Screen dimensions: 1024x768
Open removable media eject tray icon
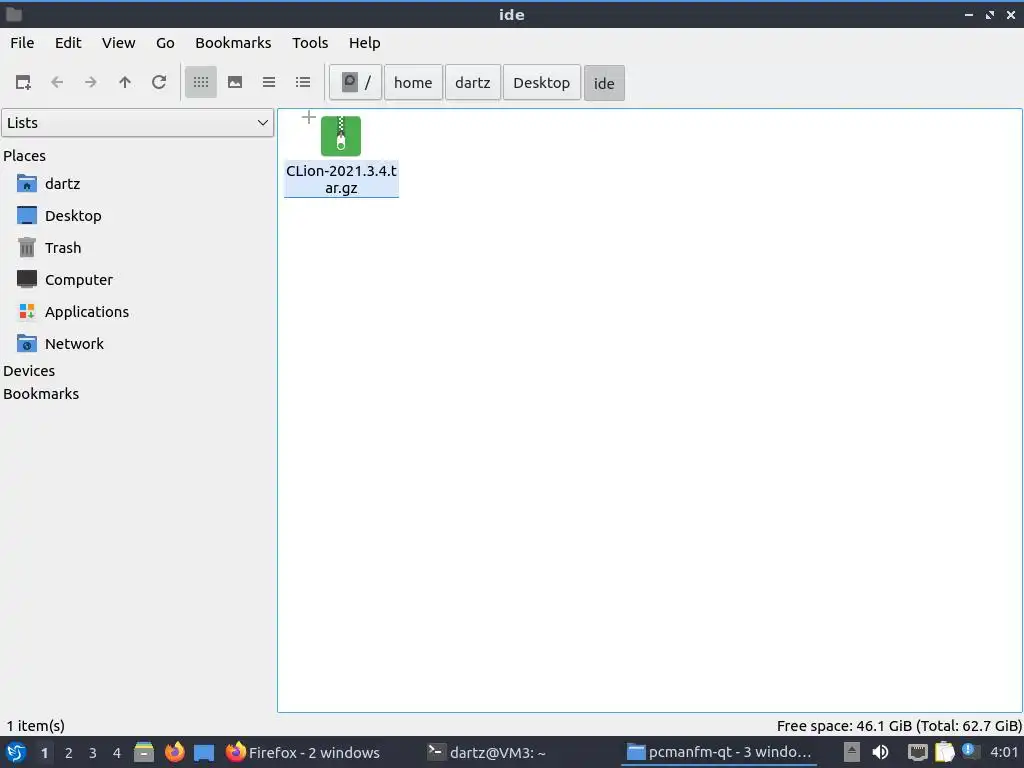coord(852,752)
